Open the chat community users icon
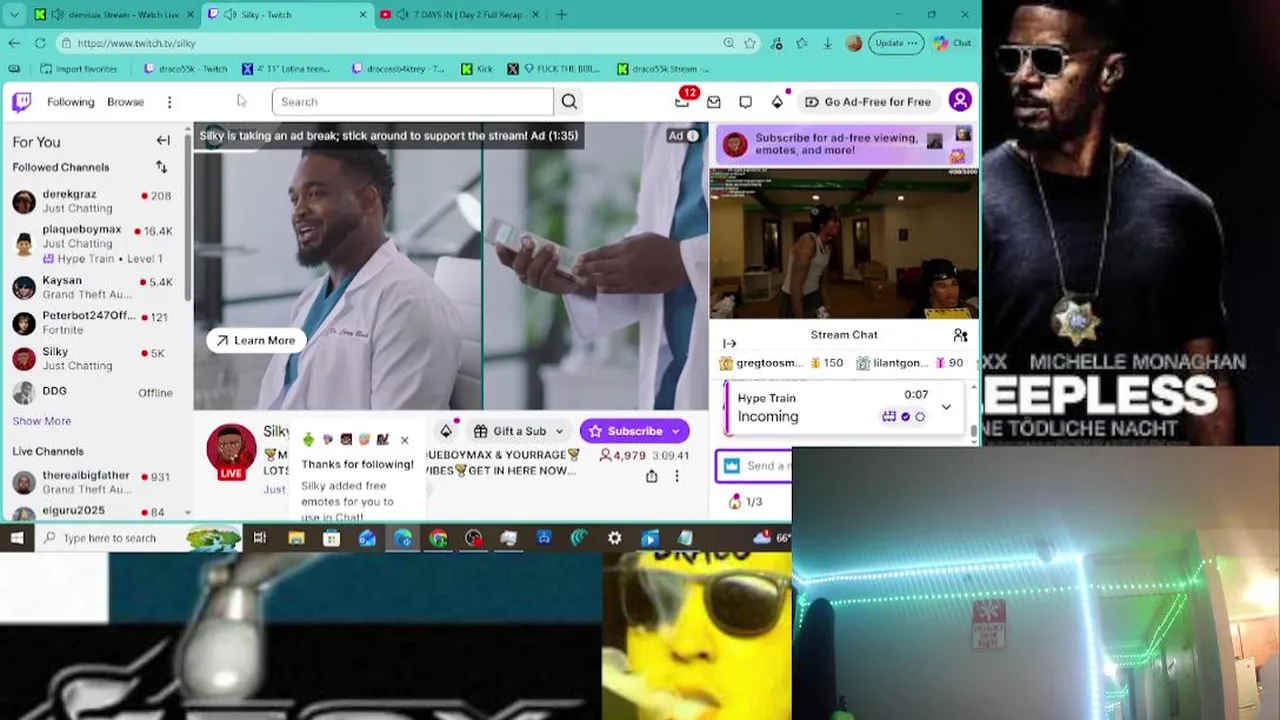Viewport: 1280px width, 720px height. tap(960, 335)
